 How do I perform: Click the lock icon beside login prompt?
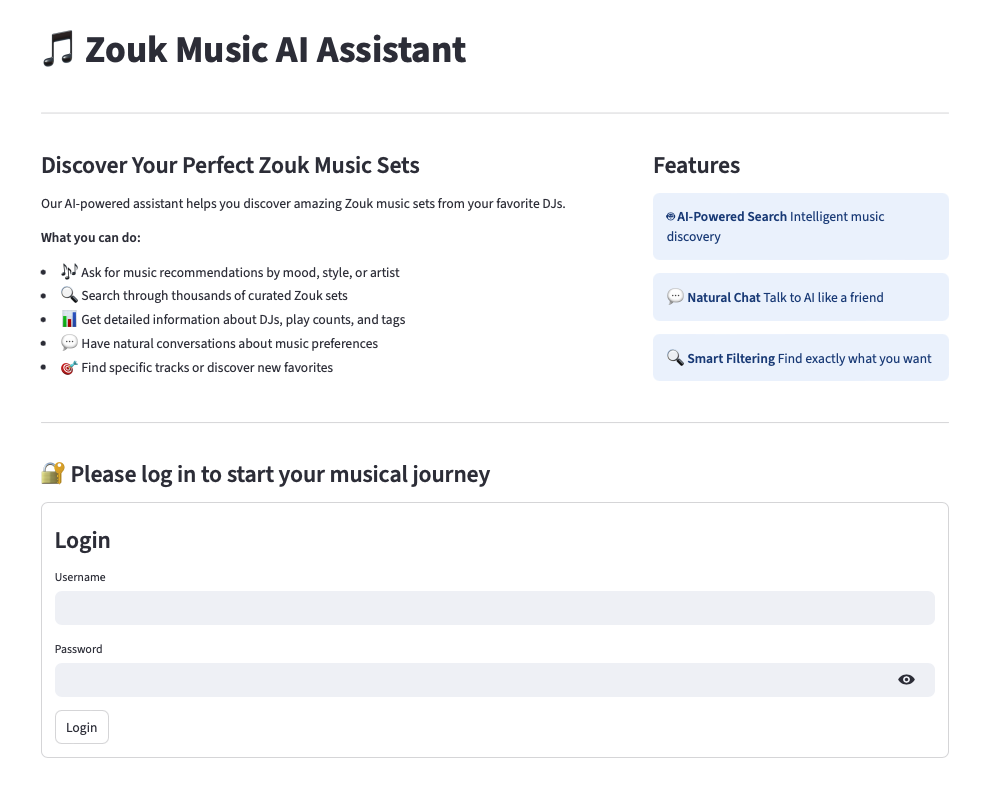tap(53, 473)
